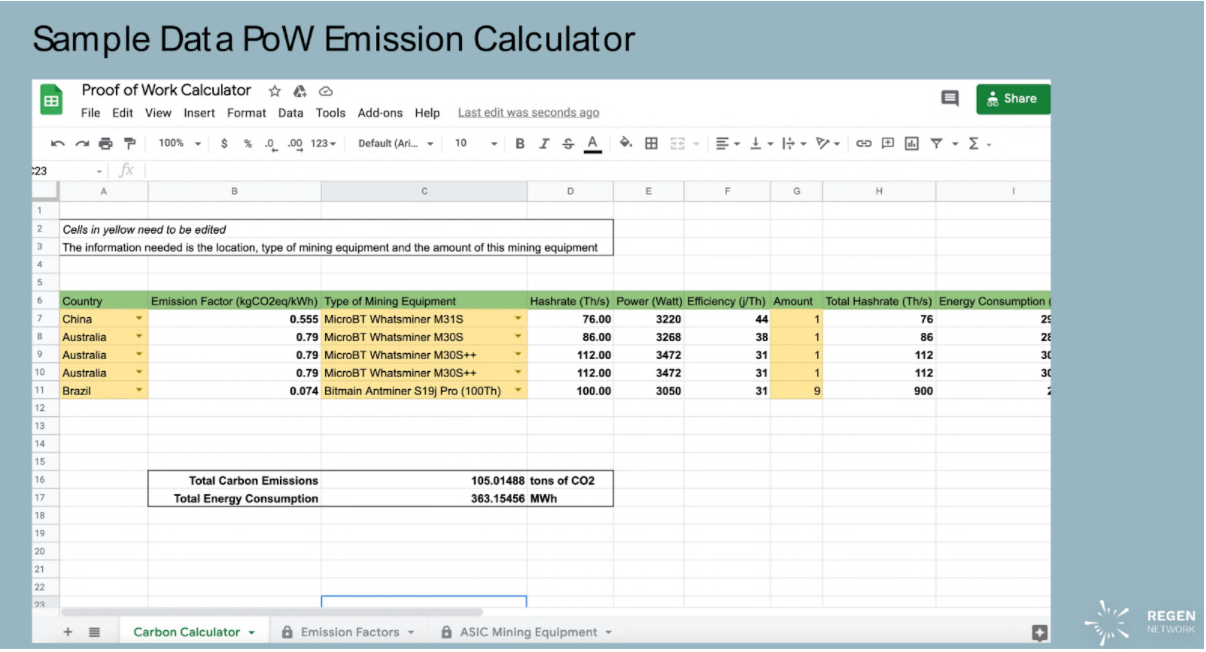1206x652 pixels.
Task: Open the China country dropdown arrow
Action: 138,319
